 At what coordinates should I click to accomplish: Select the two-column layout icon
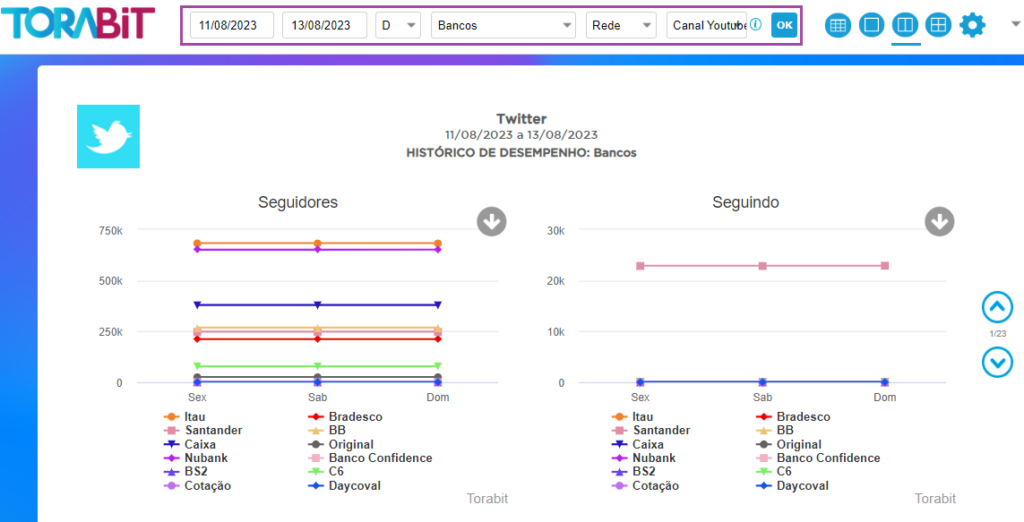[x=905, y=25]
